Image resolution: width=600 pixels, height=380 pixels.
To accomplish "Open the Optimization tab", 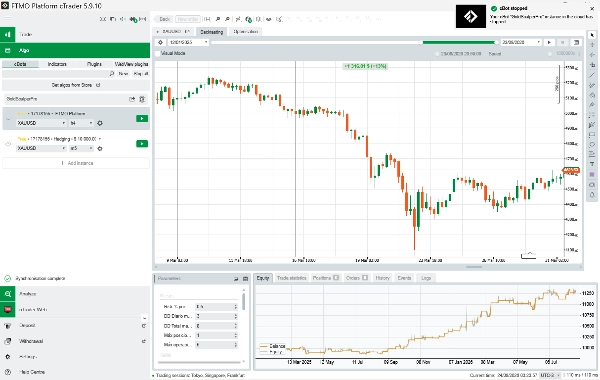I will [245, 32].
